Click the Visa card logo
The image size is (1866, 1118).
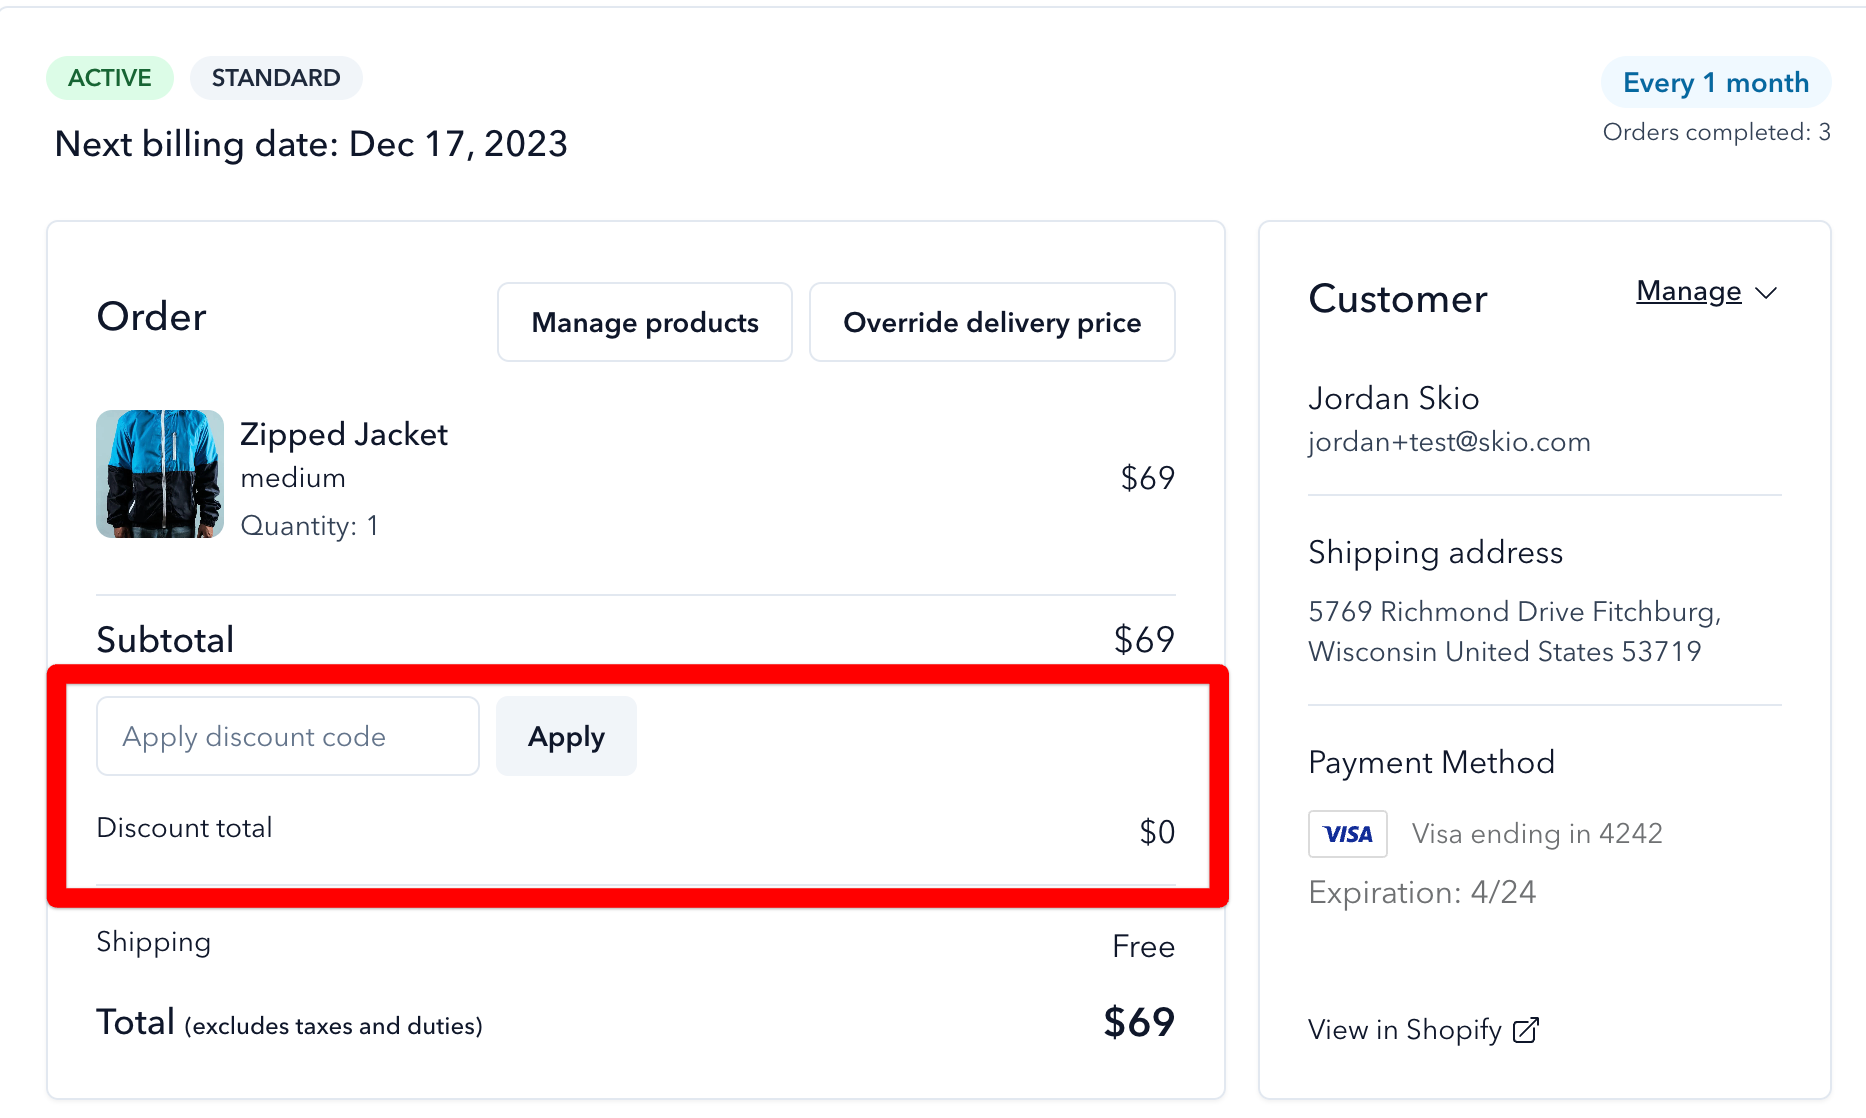point(1348,834)
